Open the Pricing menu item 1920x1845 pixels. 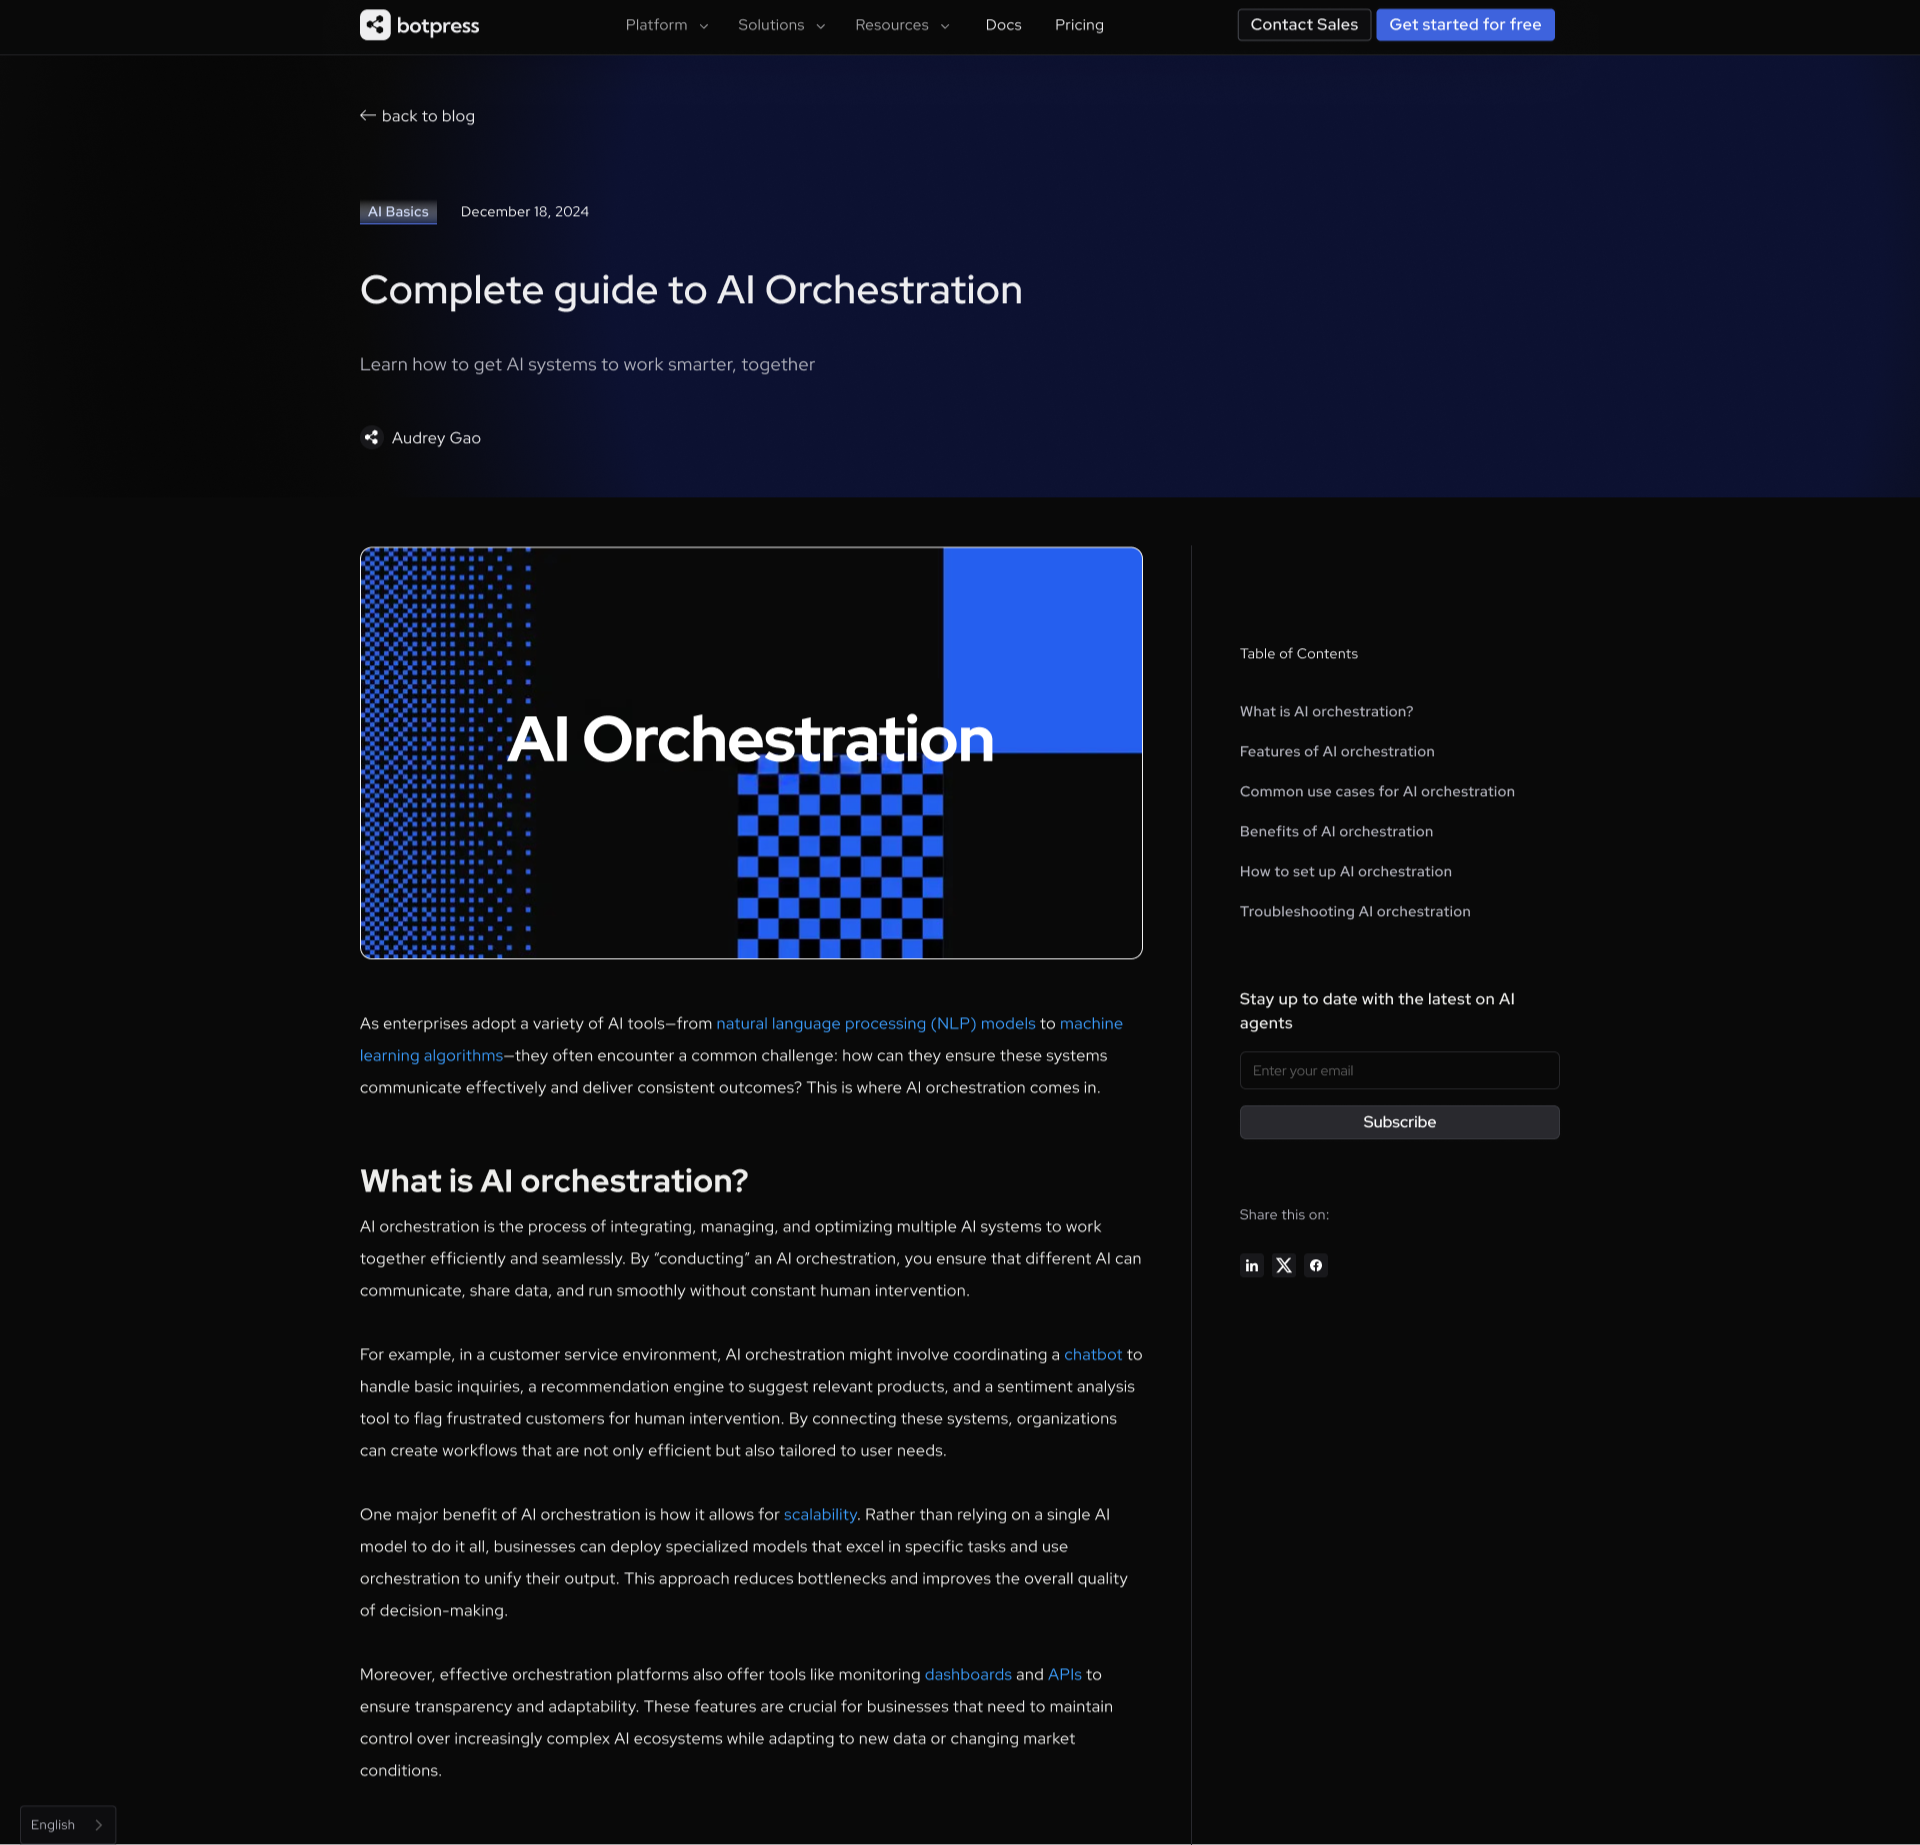coord(1079,25)
